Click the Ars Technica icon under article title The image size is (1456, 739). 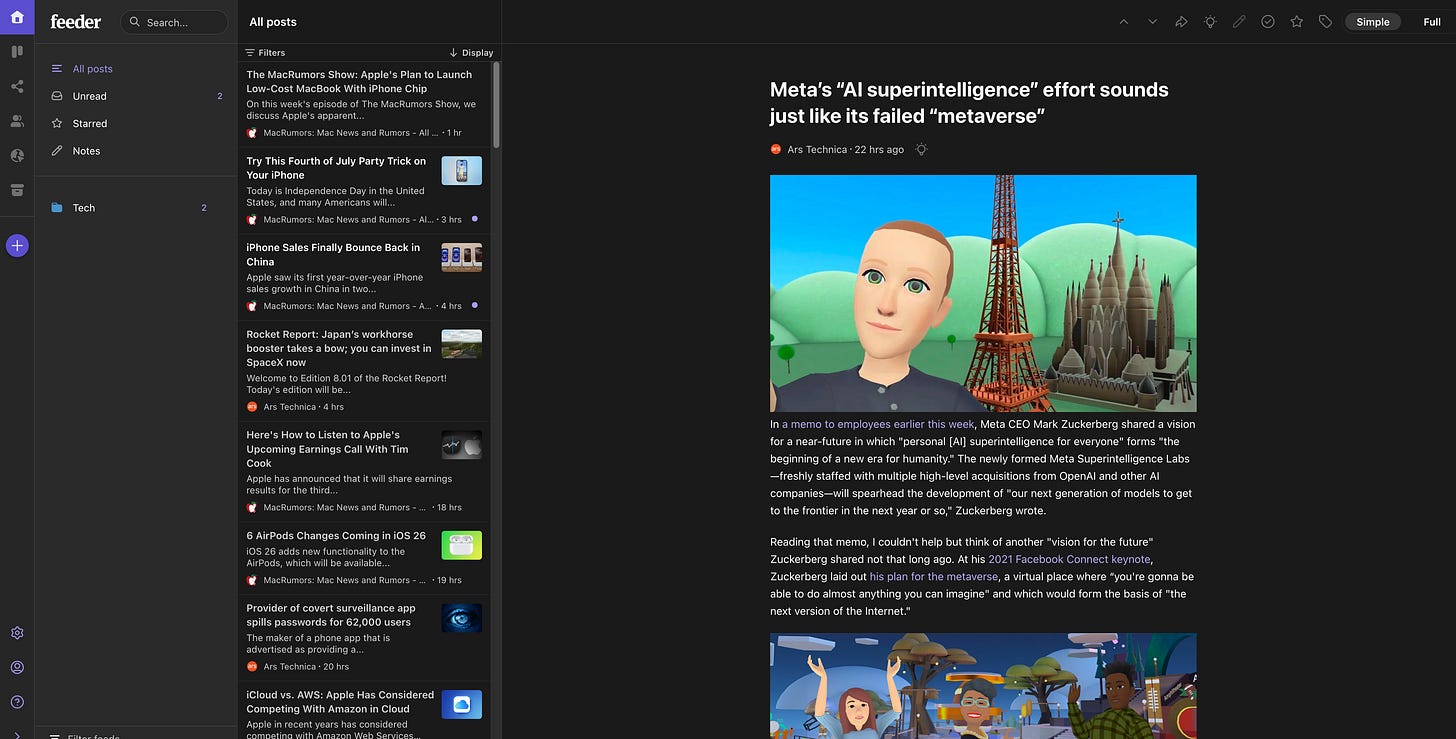776,149
